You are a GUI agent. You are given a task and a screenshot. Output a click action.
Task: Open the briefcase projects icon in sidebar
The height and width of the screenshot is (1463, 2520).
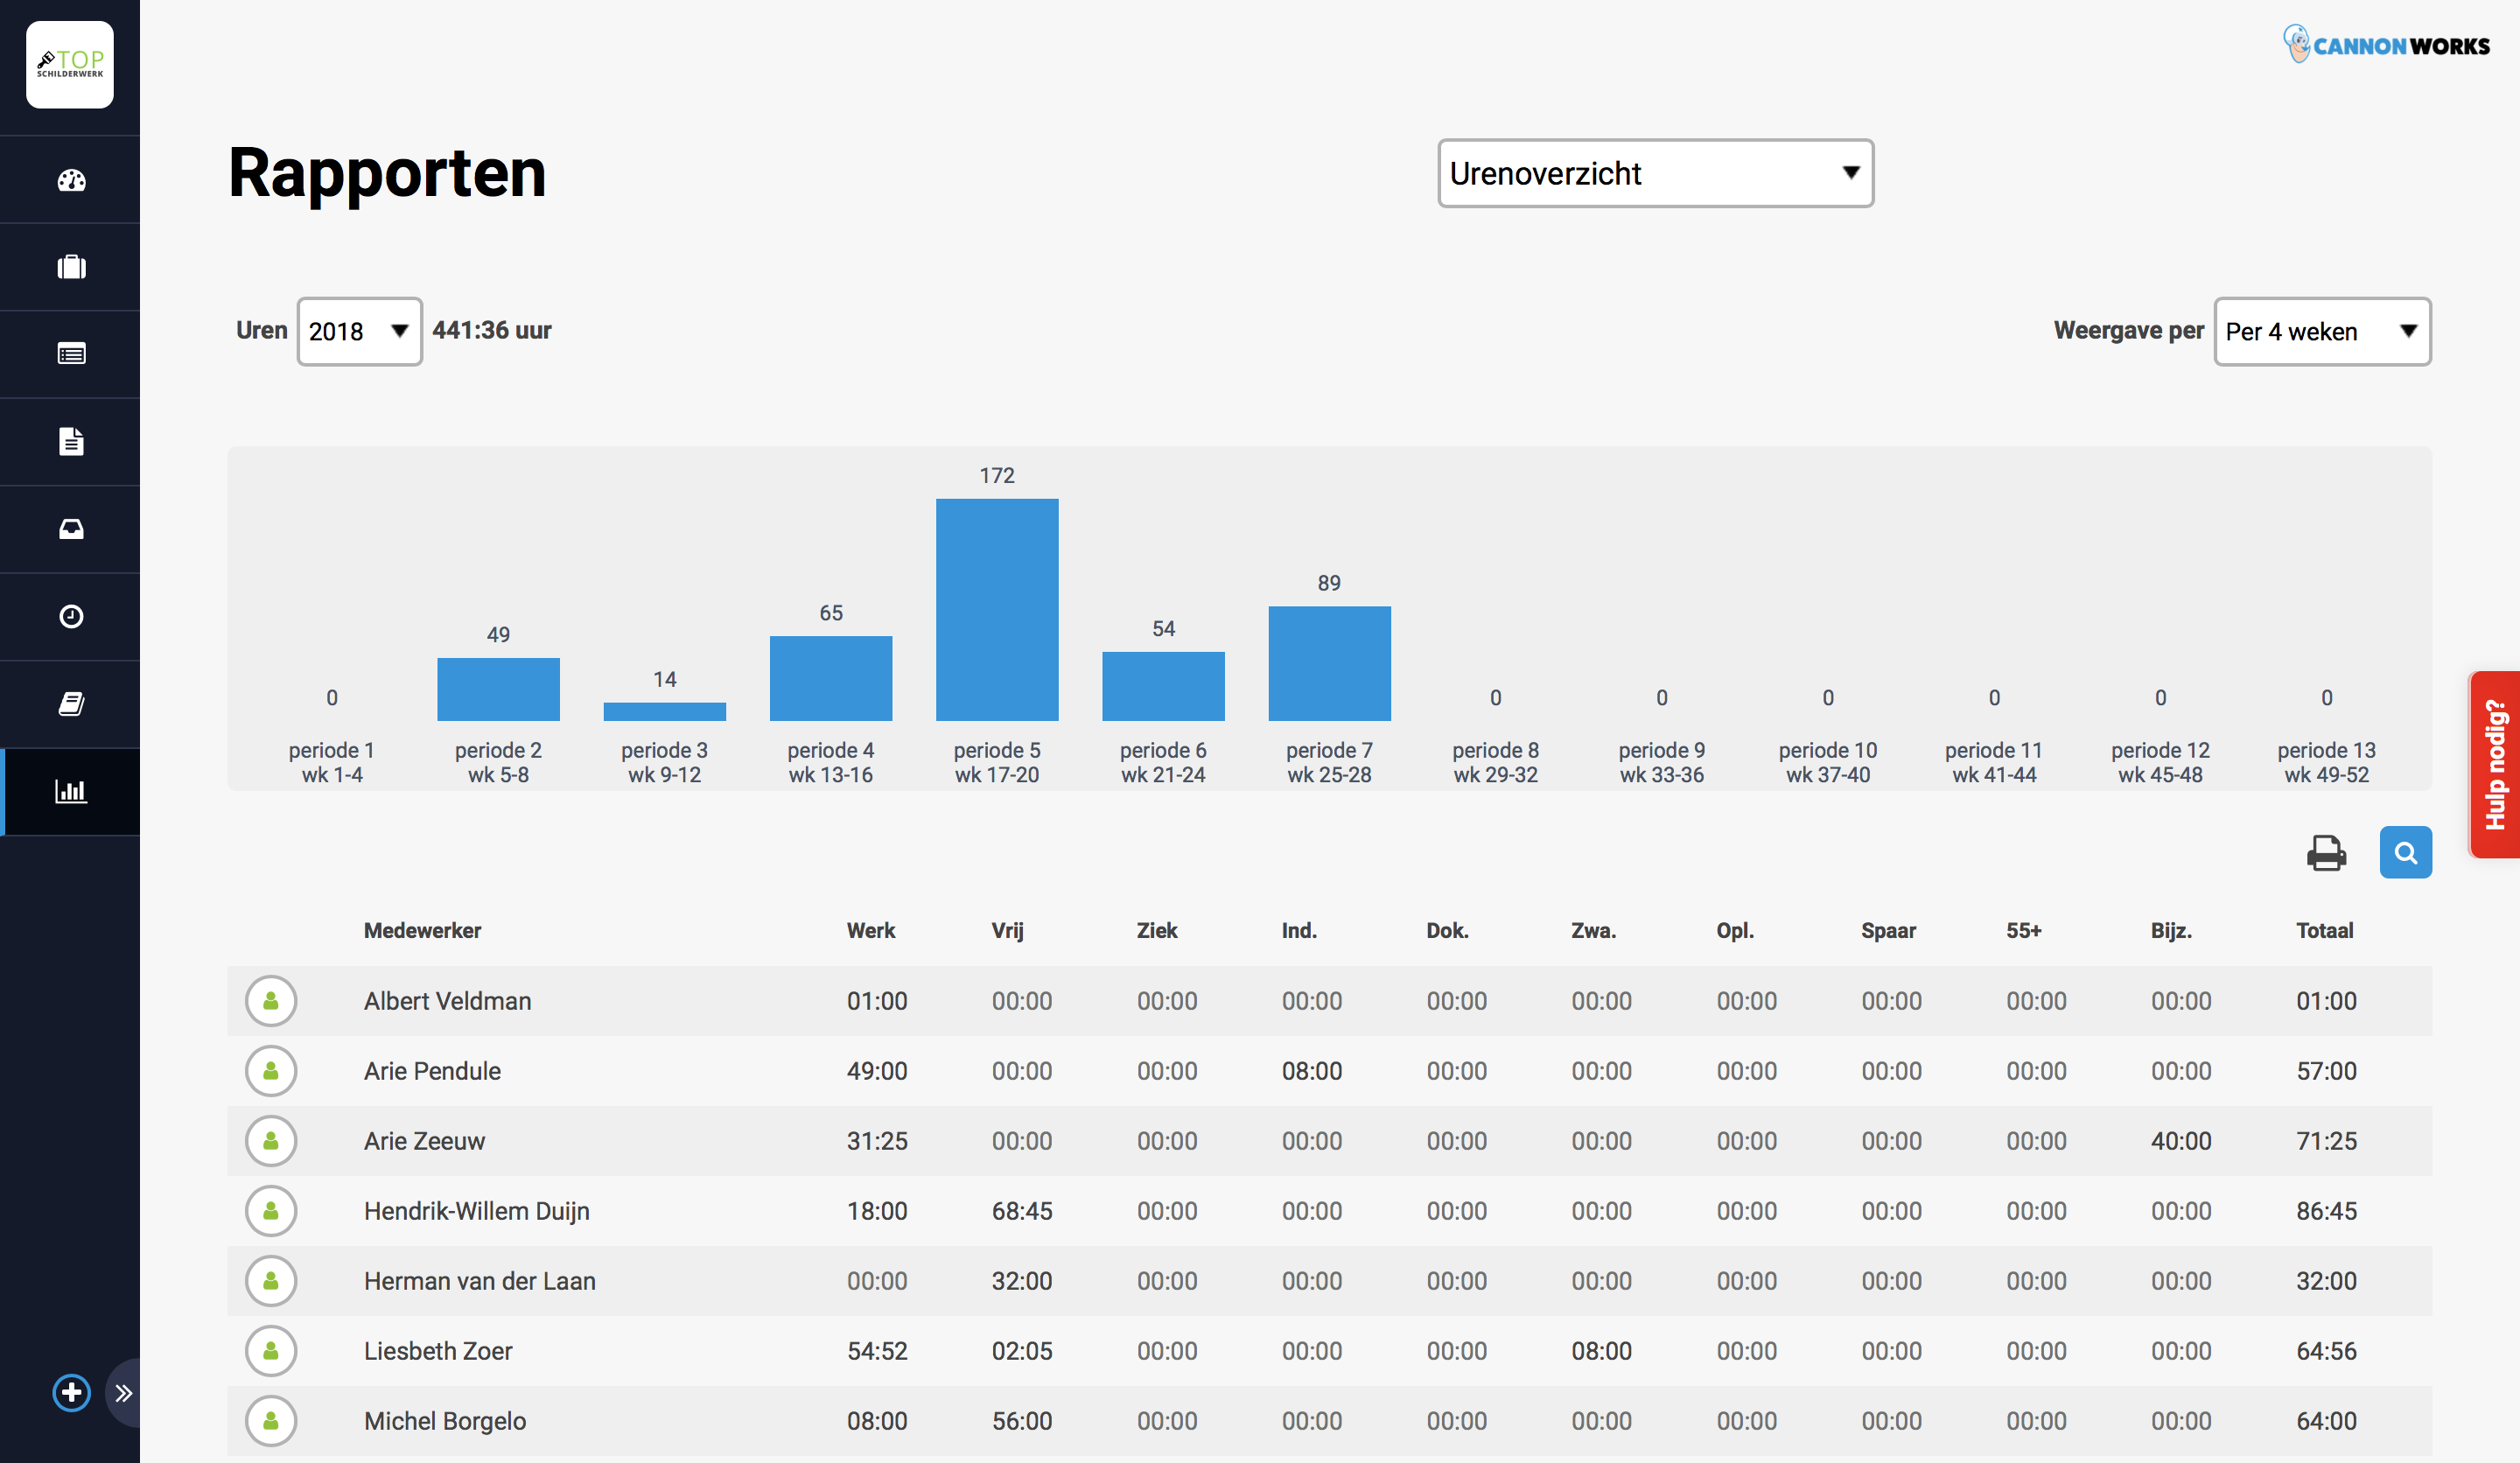point(71,267)
